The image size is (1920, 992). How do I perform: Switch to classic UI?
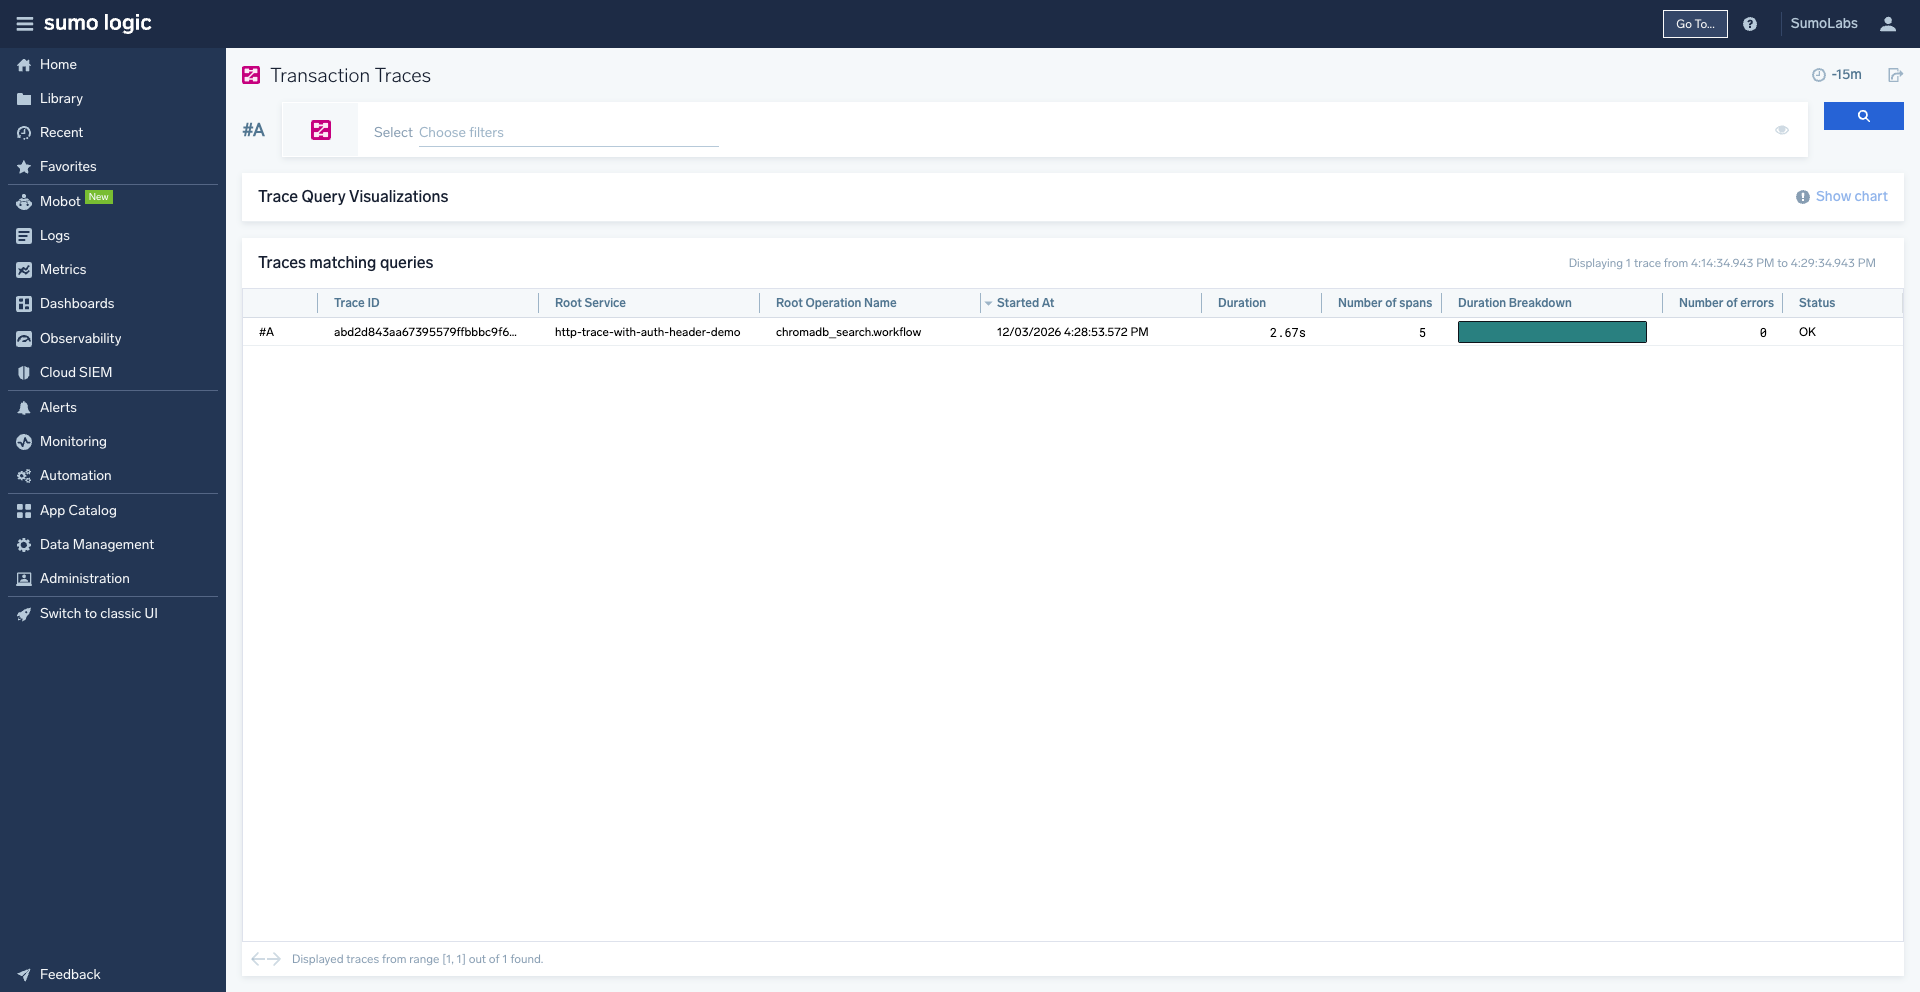point(98,614)
